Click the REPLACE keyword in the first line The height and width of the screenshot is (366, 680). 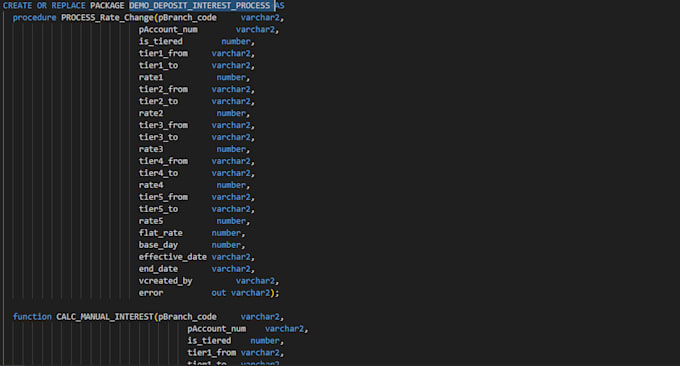(69, 6)
